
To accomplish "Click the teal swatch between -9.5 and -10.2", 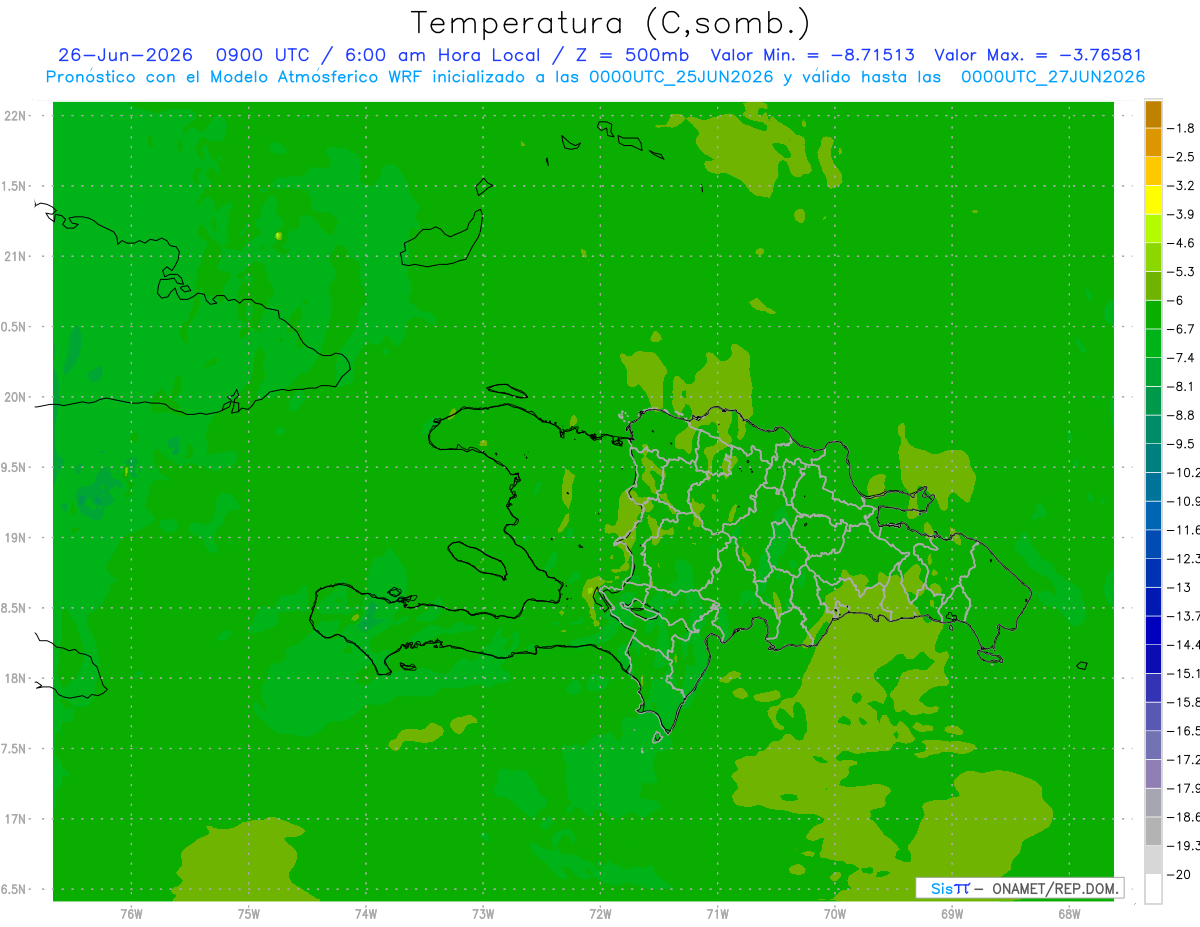I will pyautogui.click(x=1154, y=458).
